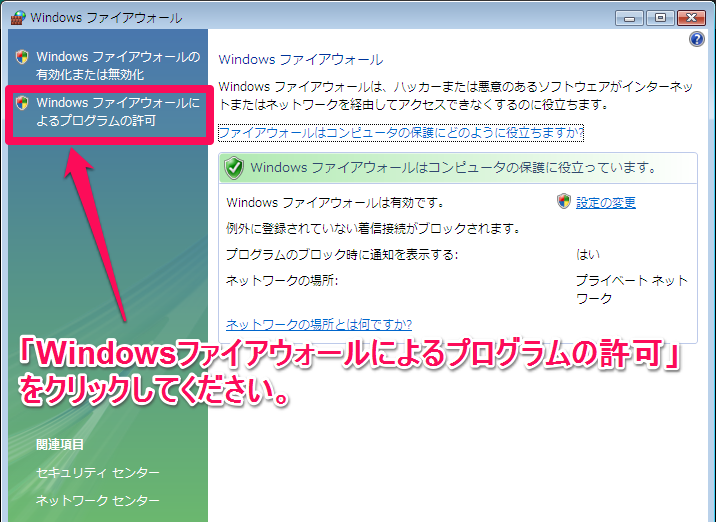This screenshot has width=716, height=522.
Task: Close the Windows ファイアウォール window
Action: 691,18
